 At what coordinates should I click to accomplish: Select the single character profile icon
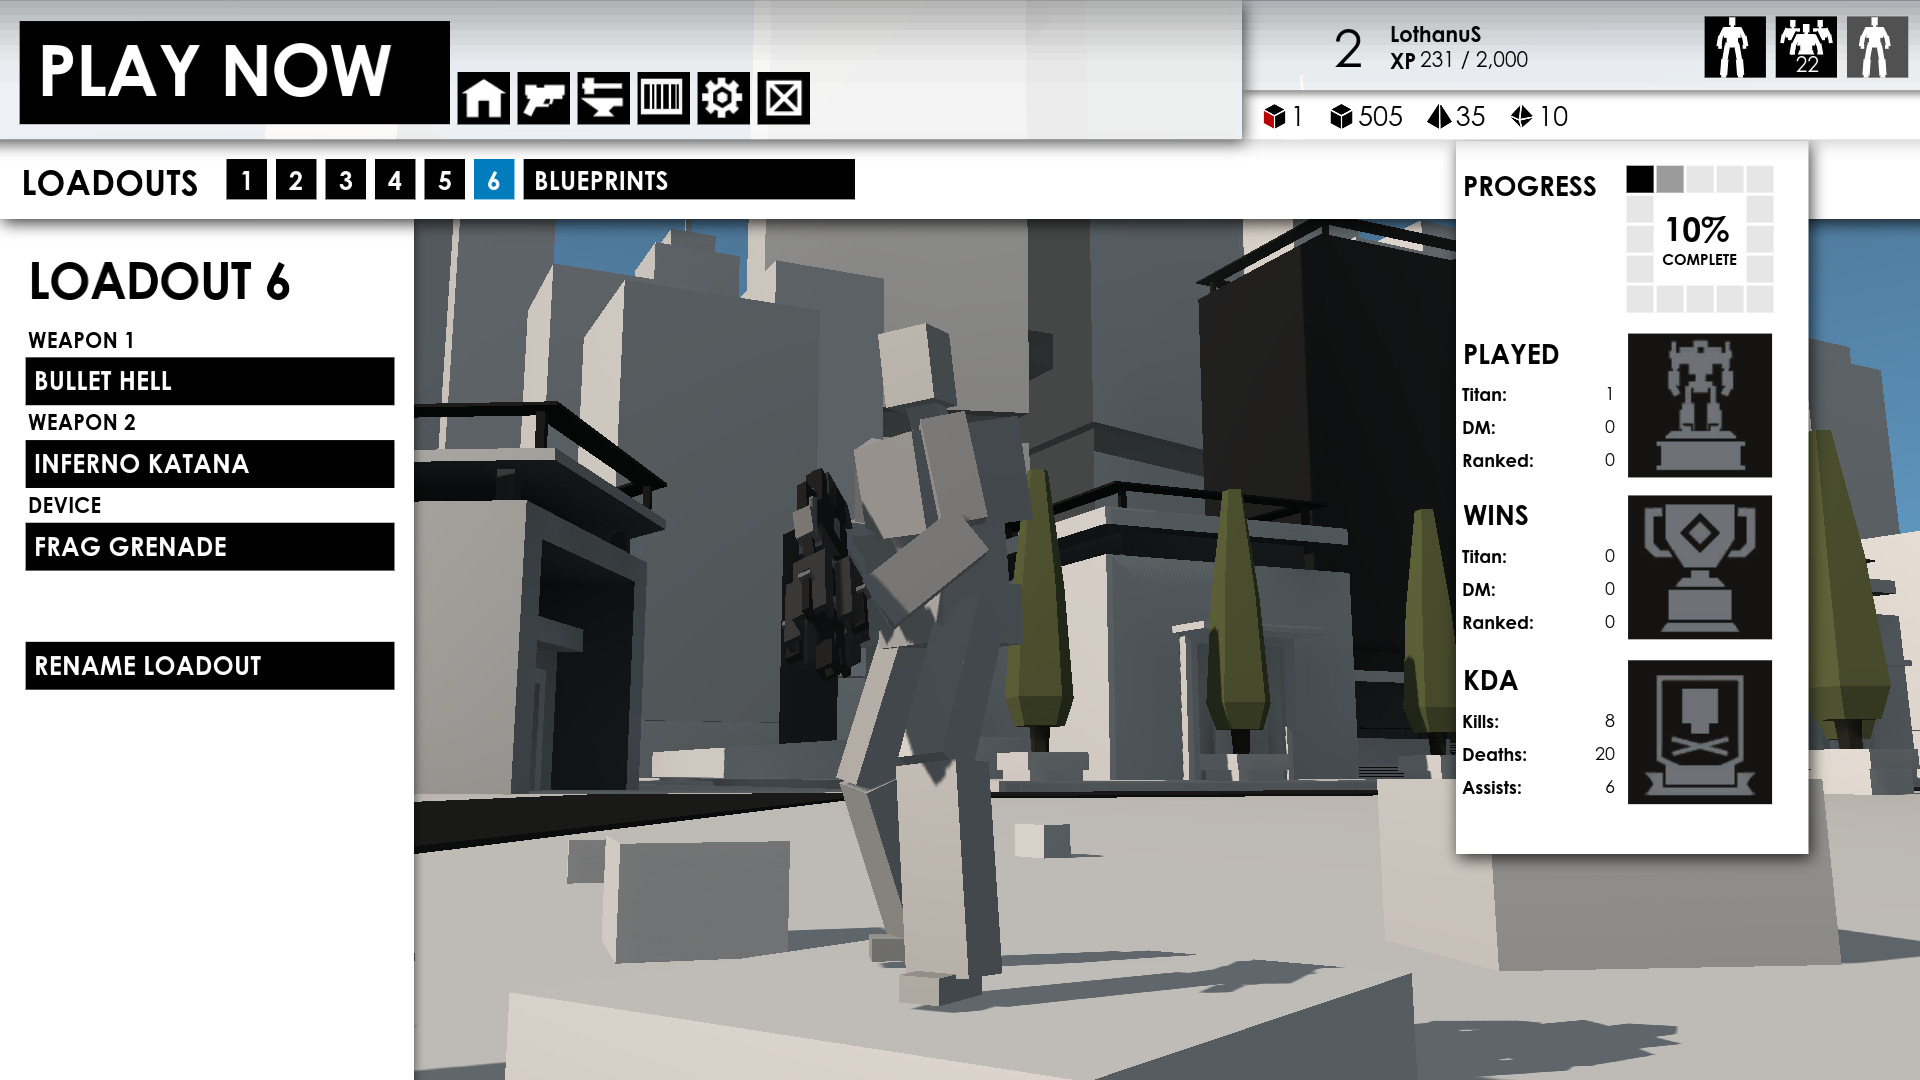tap(1734, 47)
